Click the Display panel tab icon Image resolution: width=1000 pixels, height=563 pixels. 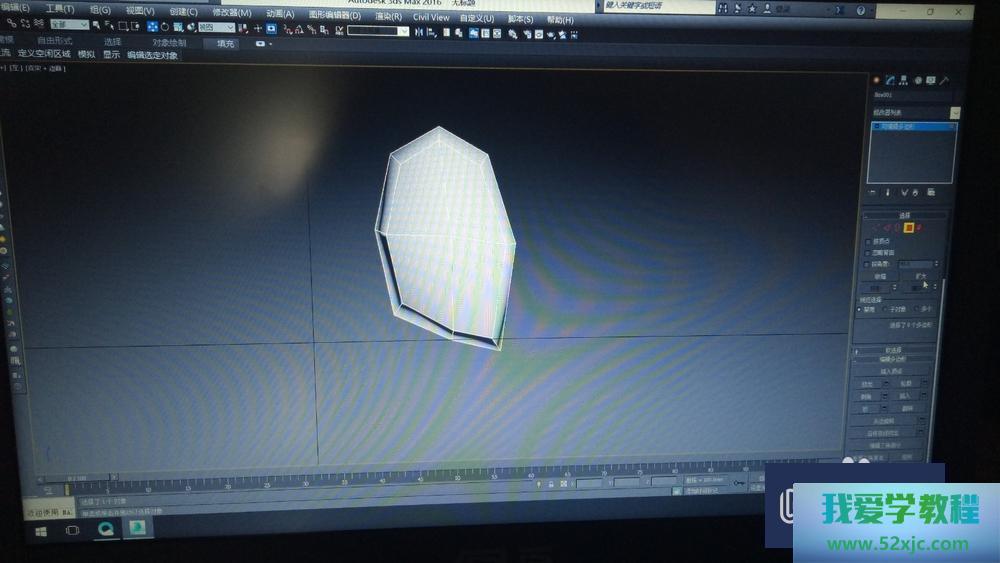pyautogui.click(x=930, y=80)
